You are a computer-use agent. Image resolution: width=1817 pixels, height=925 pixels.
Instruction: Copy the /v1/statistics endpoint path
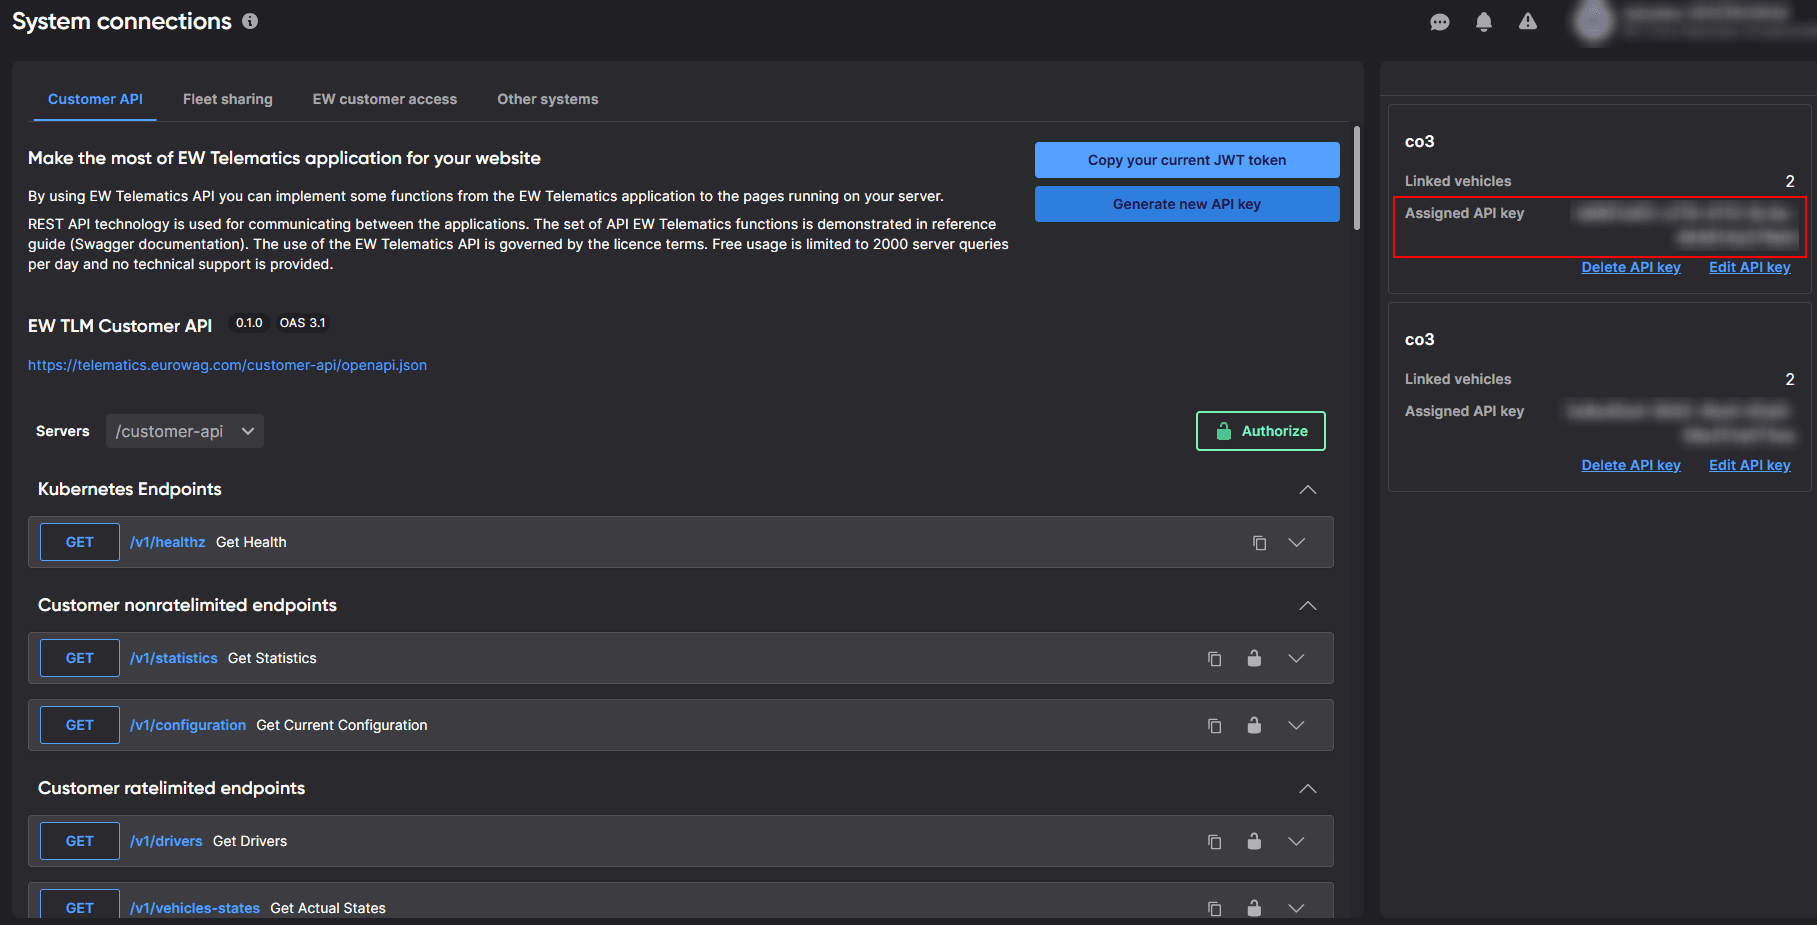click(1215, 658)
